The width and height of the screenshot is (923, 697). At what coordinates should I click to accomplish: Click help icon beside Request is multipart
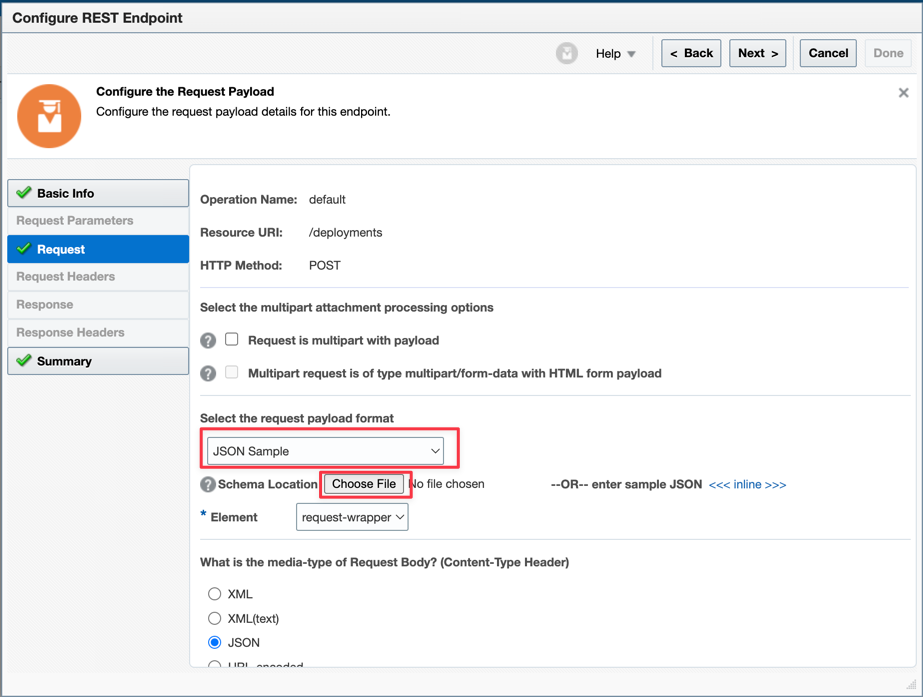pos(208,341)
